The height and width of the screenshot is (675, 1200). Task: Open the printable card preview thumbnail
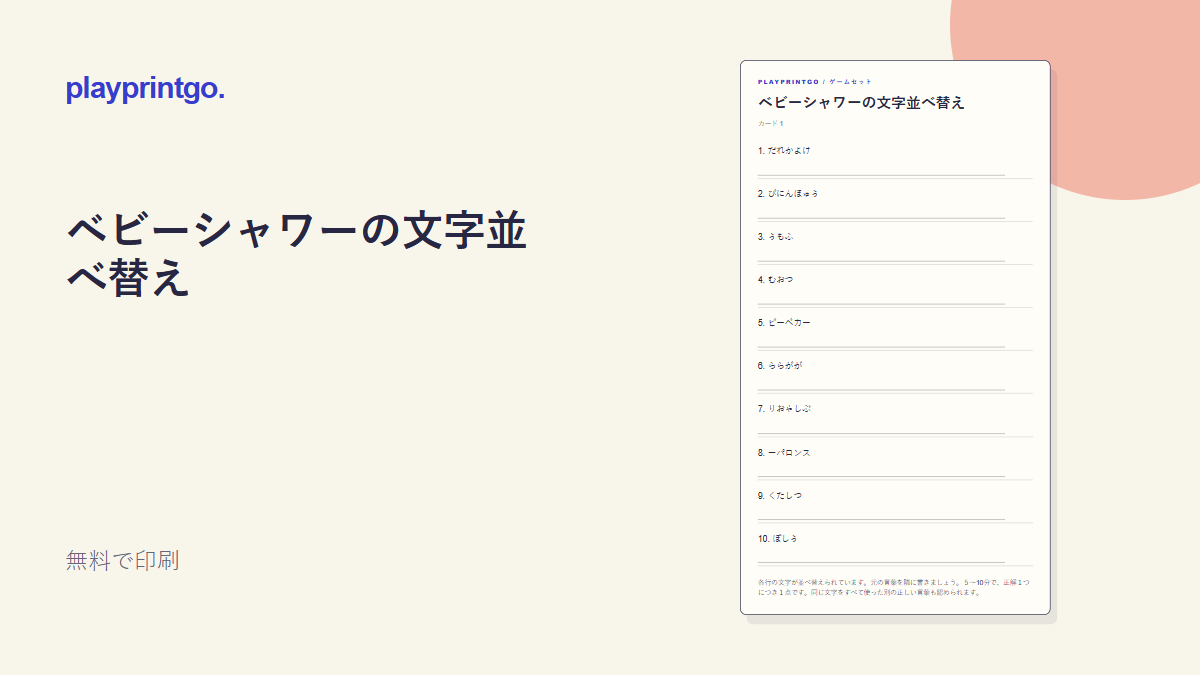[x=895, y=337]
